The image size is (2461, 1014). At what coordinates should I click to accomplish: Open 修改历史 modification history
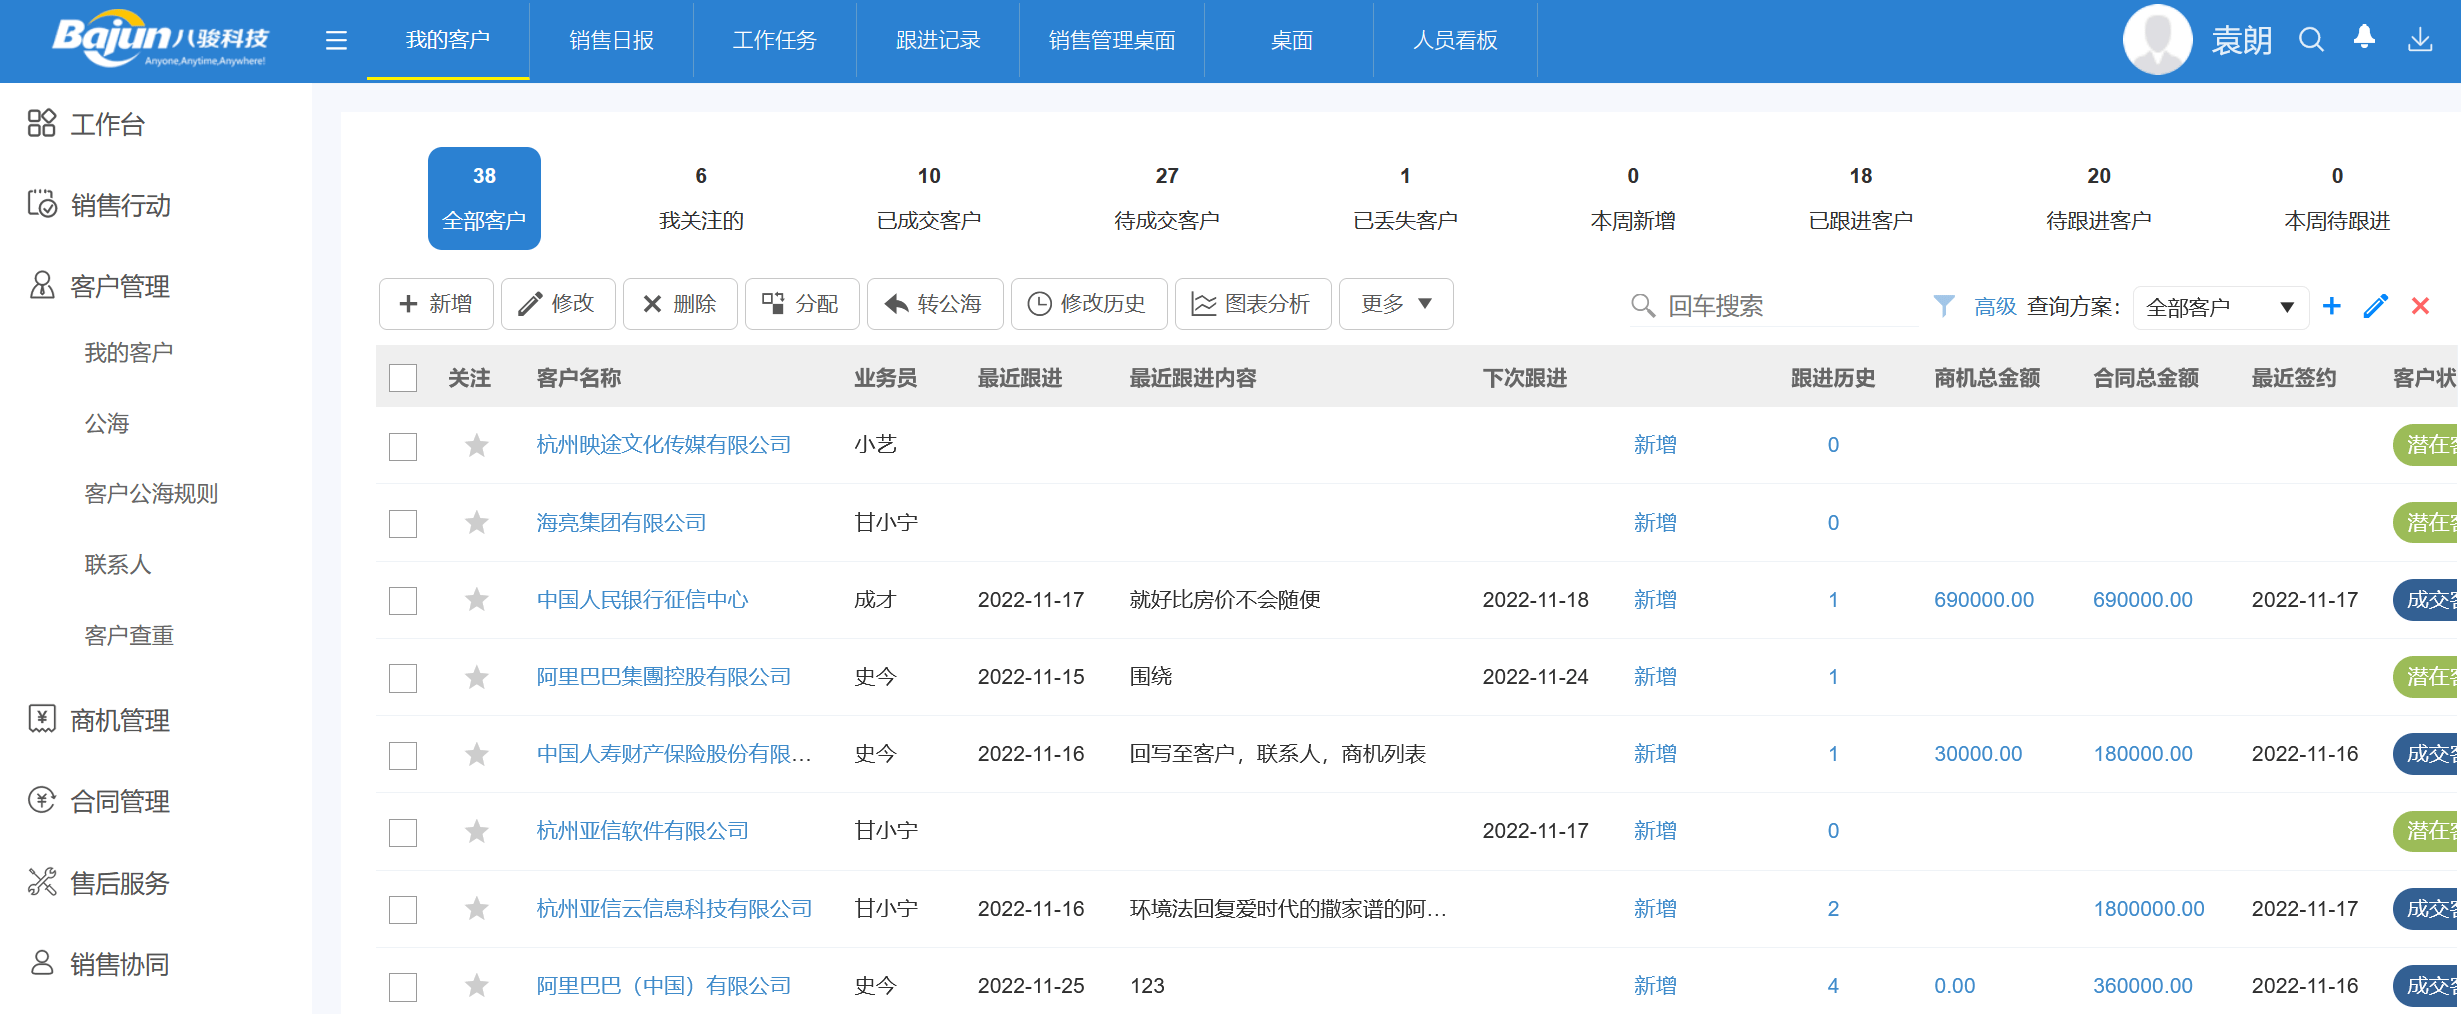tap(1088, 304)
